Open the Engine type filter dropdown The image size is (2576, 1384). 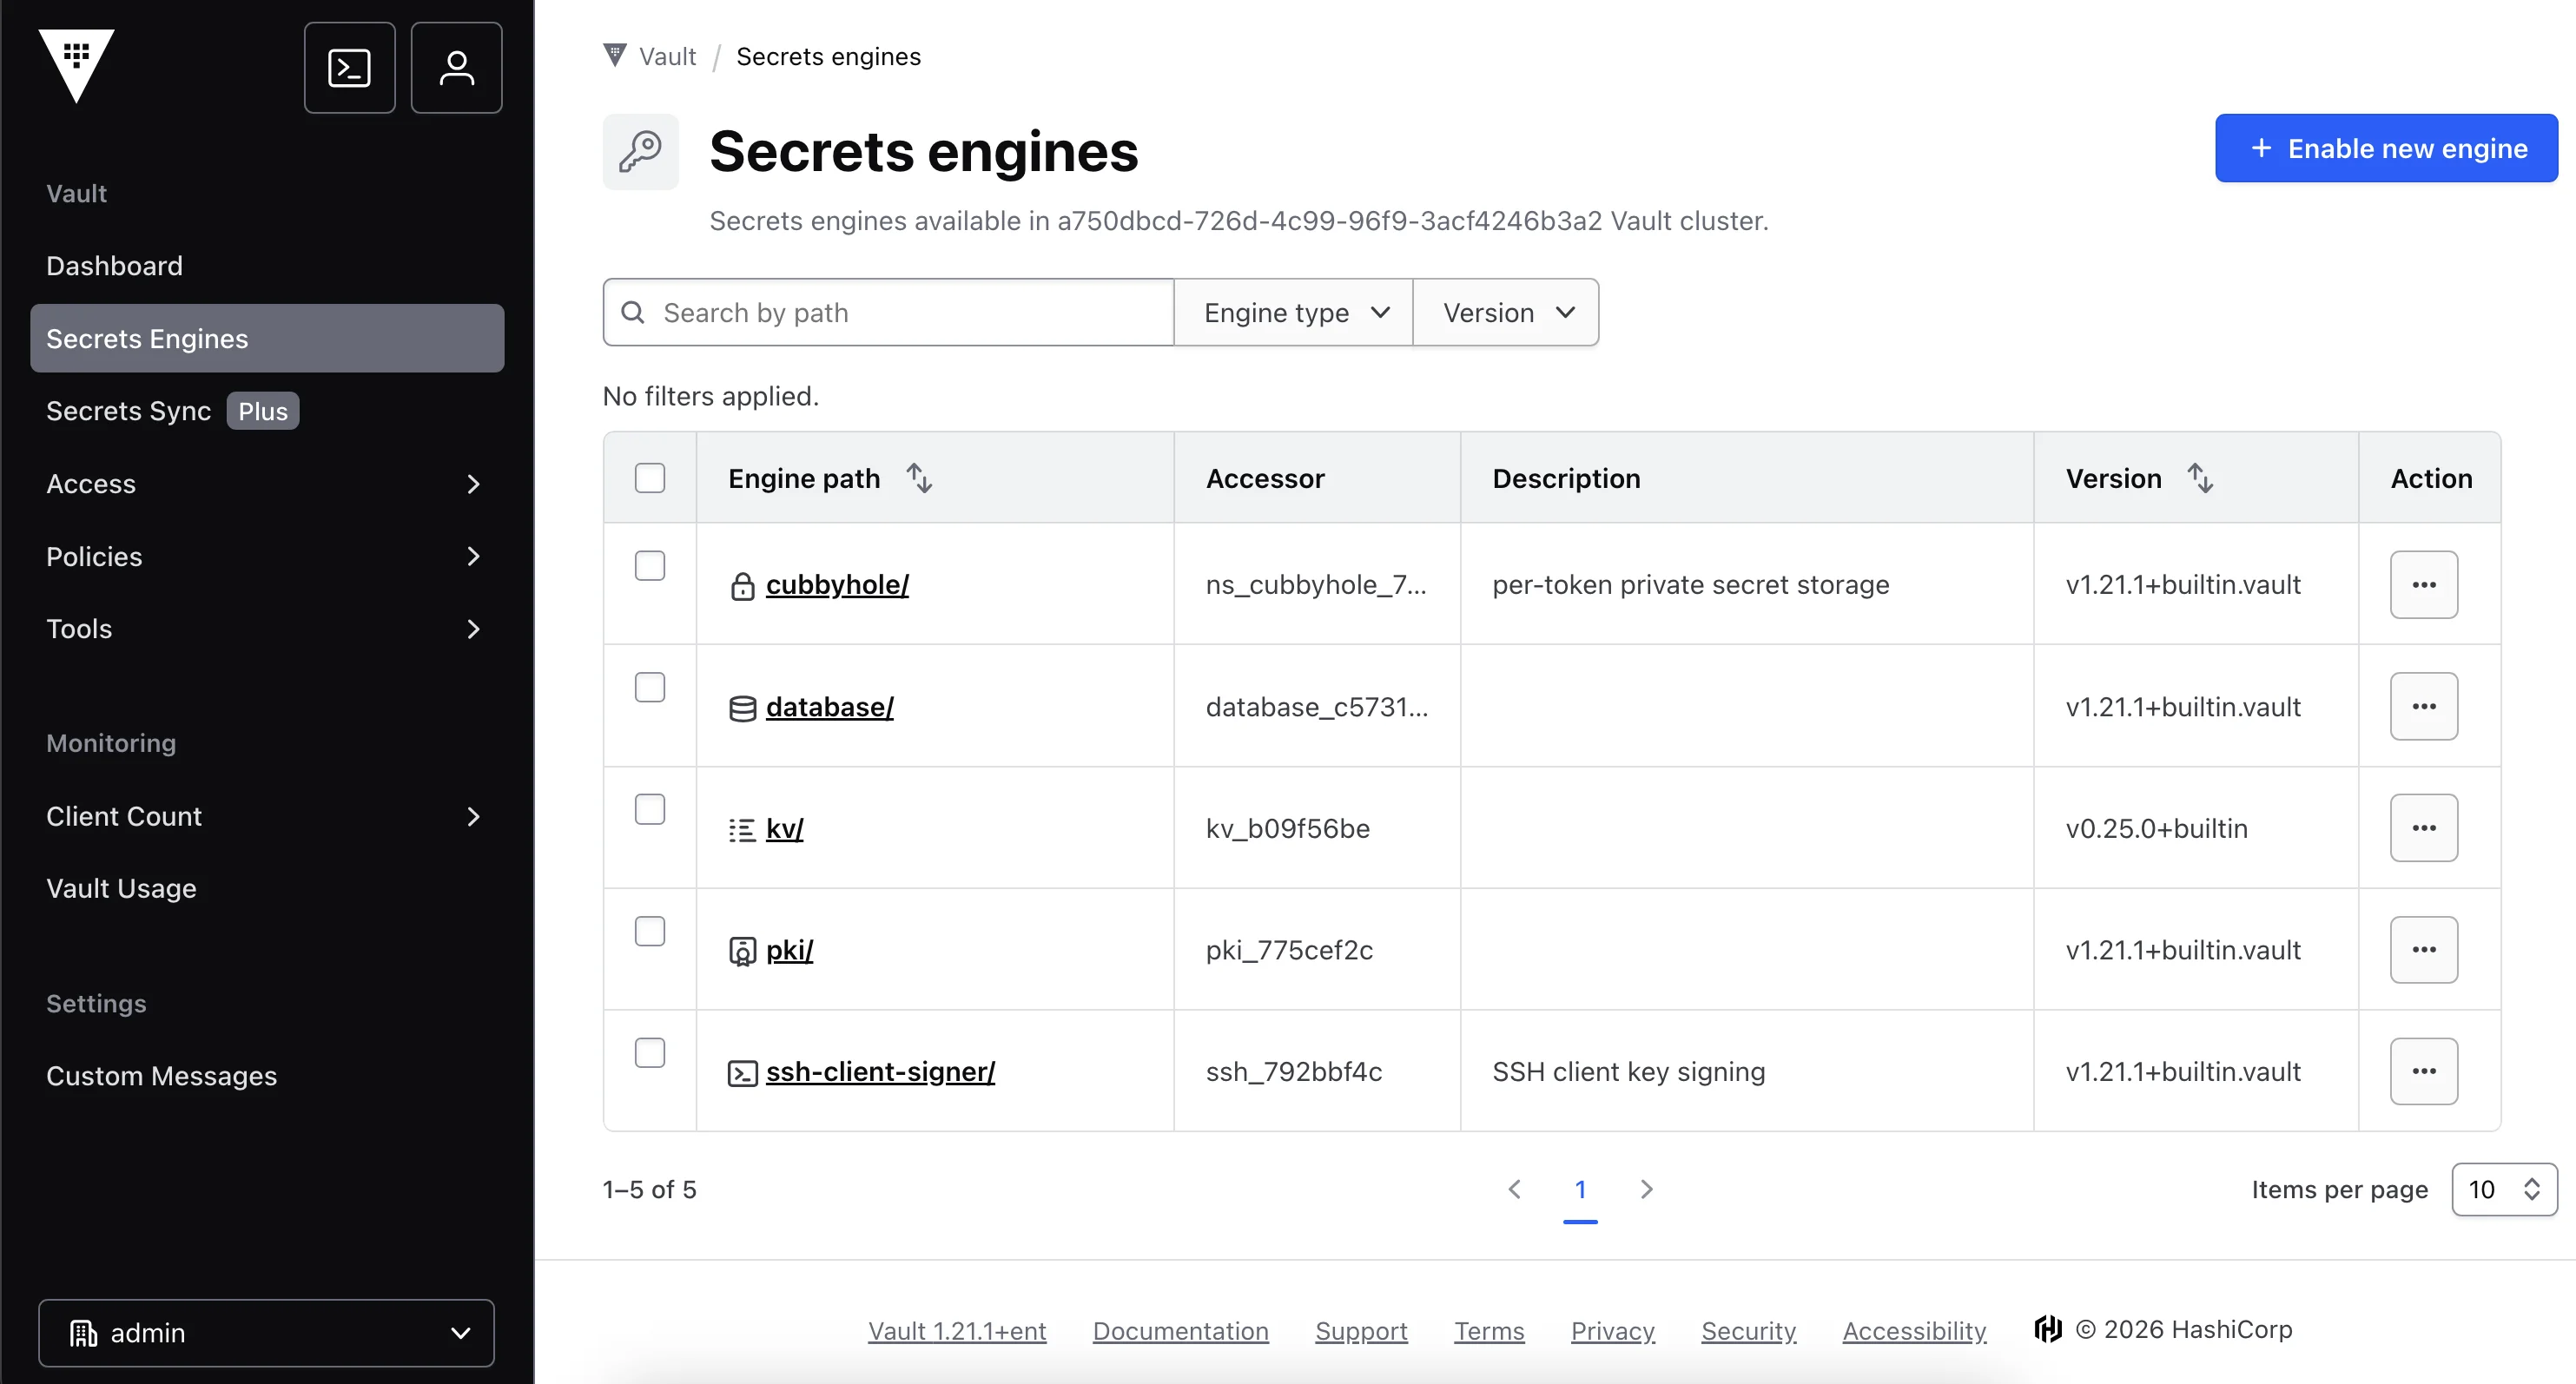(1294, 312)
